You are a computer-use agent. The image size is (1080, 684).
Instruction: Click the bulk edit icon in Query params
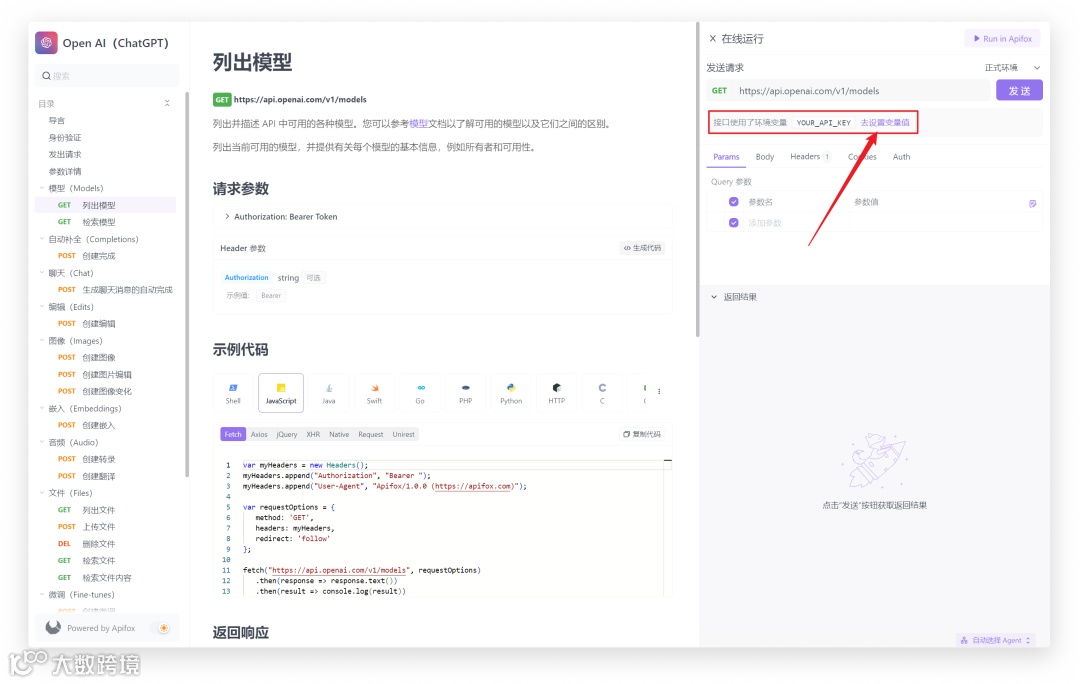pyautogui.click(x=1032, y=203)
